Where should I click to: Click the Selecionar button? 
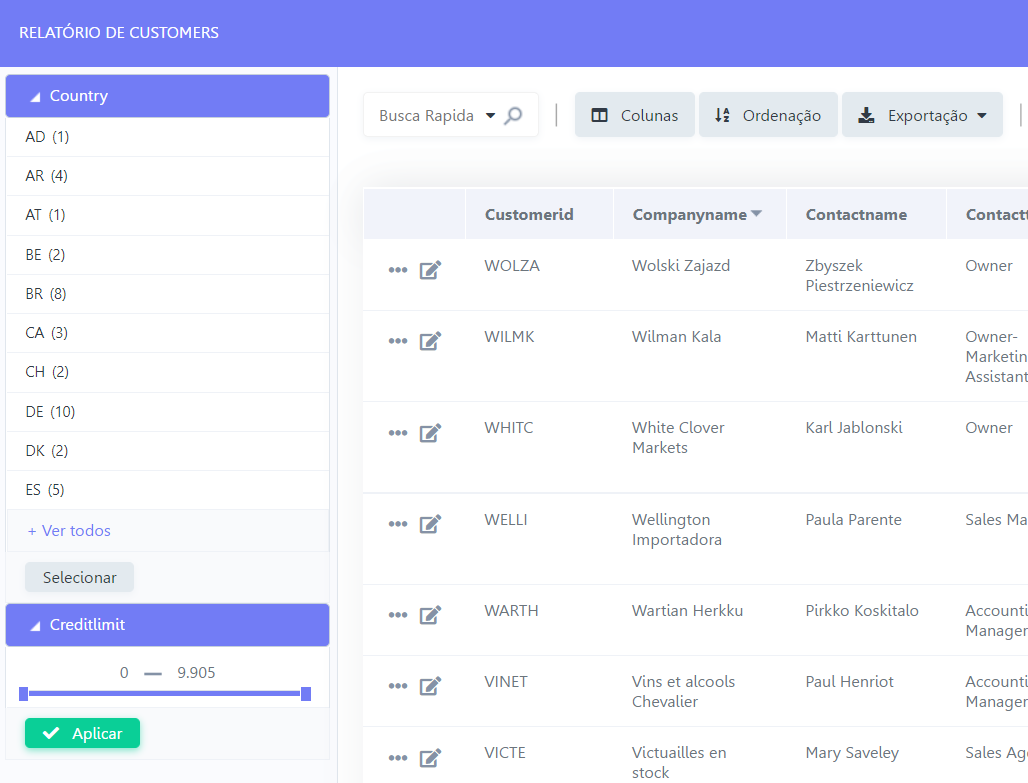(79, 577)
